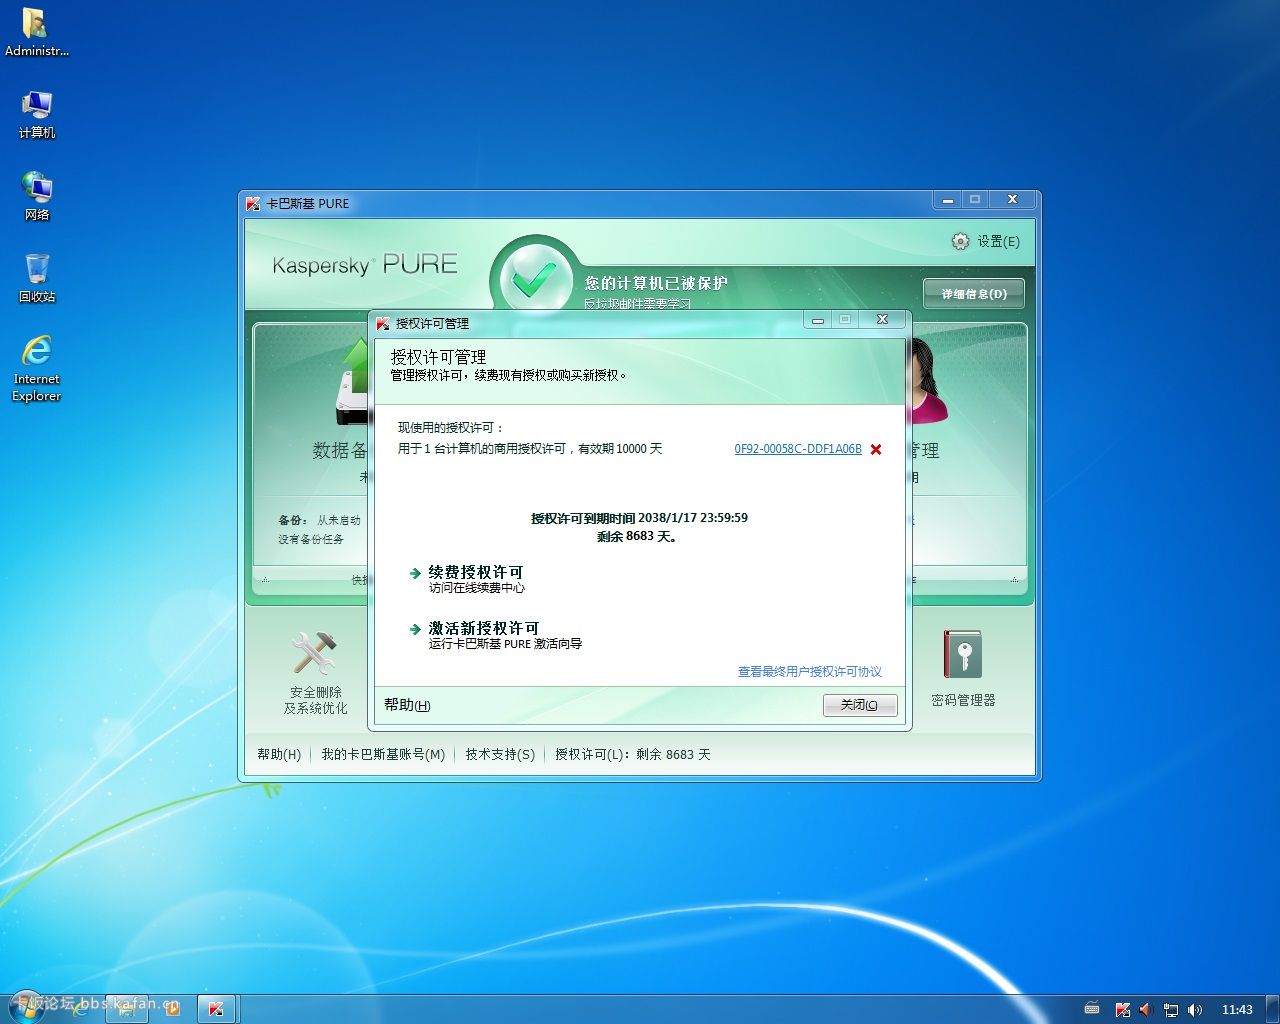The width and height of the screenshot is (1280, 1024).
Task: Select the 回收站 recycle bin icon
Action: (x=36, y=278)
